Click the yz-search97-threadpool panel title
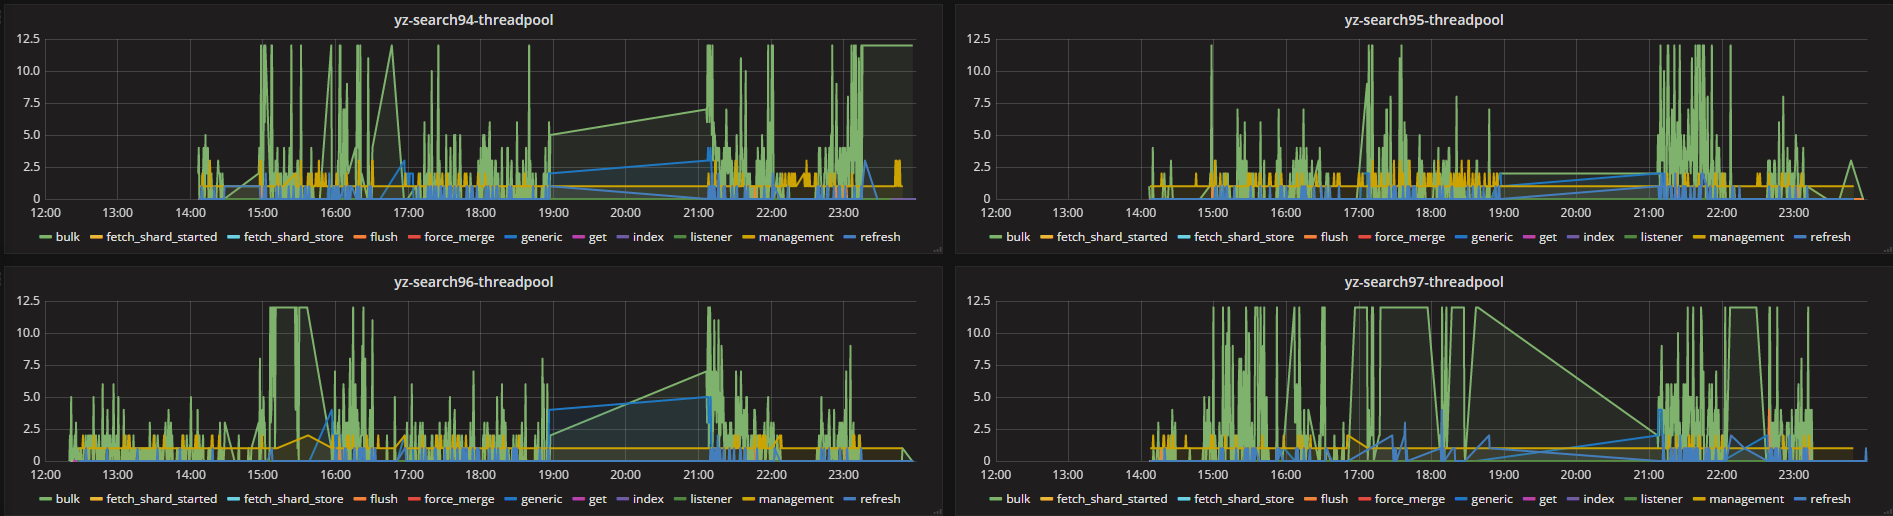 [x=1423, y=282]
